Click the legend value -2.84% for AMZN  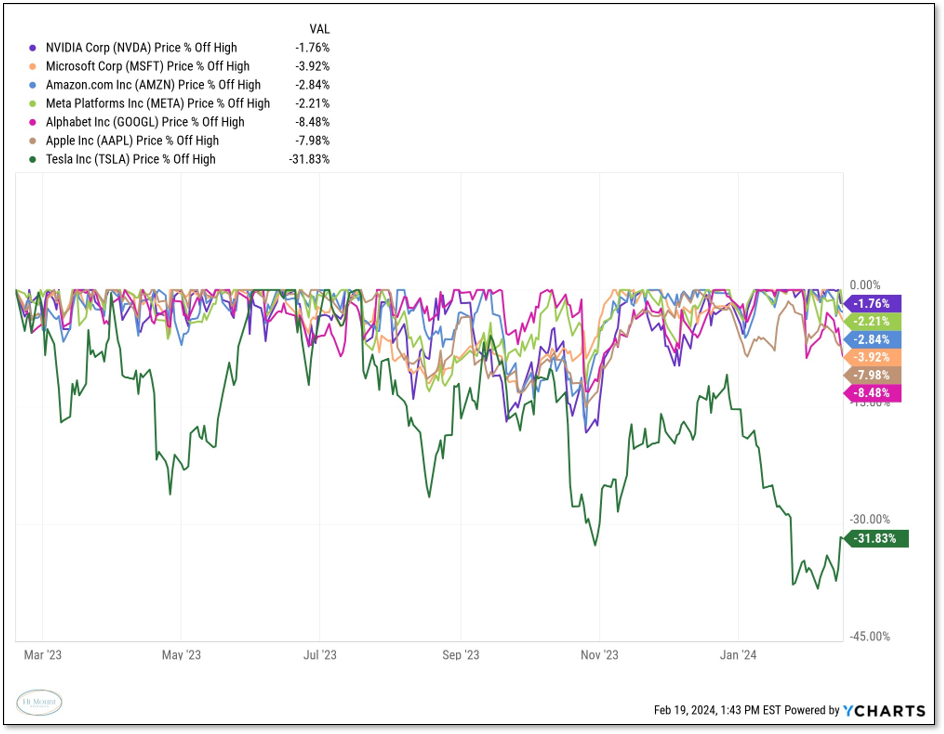pos(312,85)
